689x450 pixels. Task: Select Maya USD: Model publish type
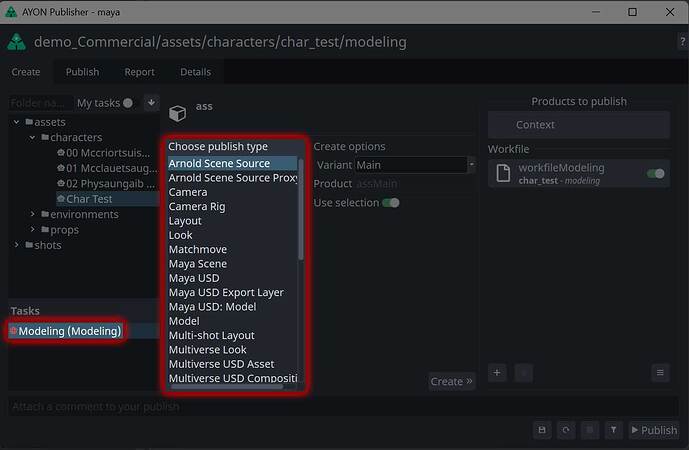point(232,307)
